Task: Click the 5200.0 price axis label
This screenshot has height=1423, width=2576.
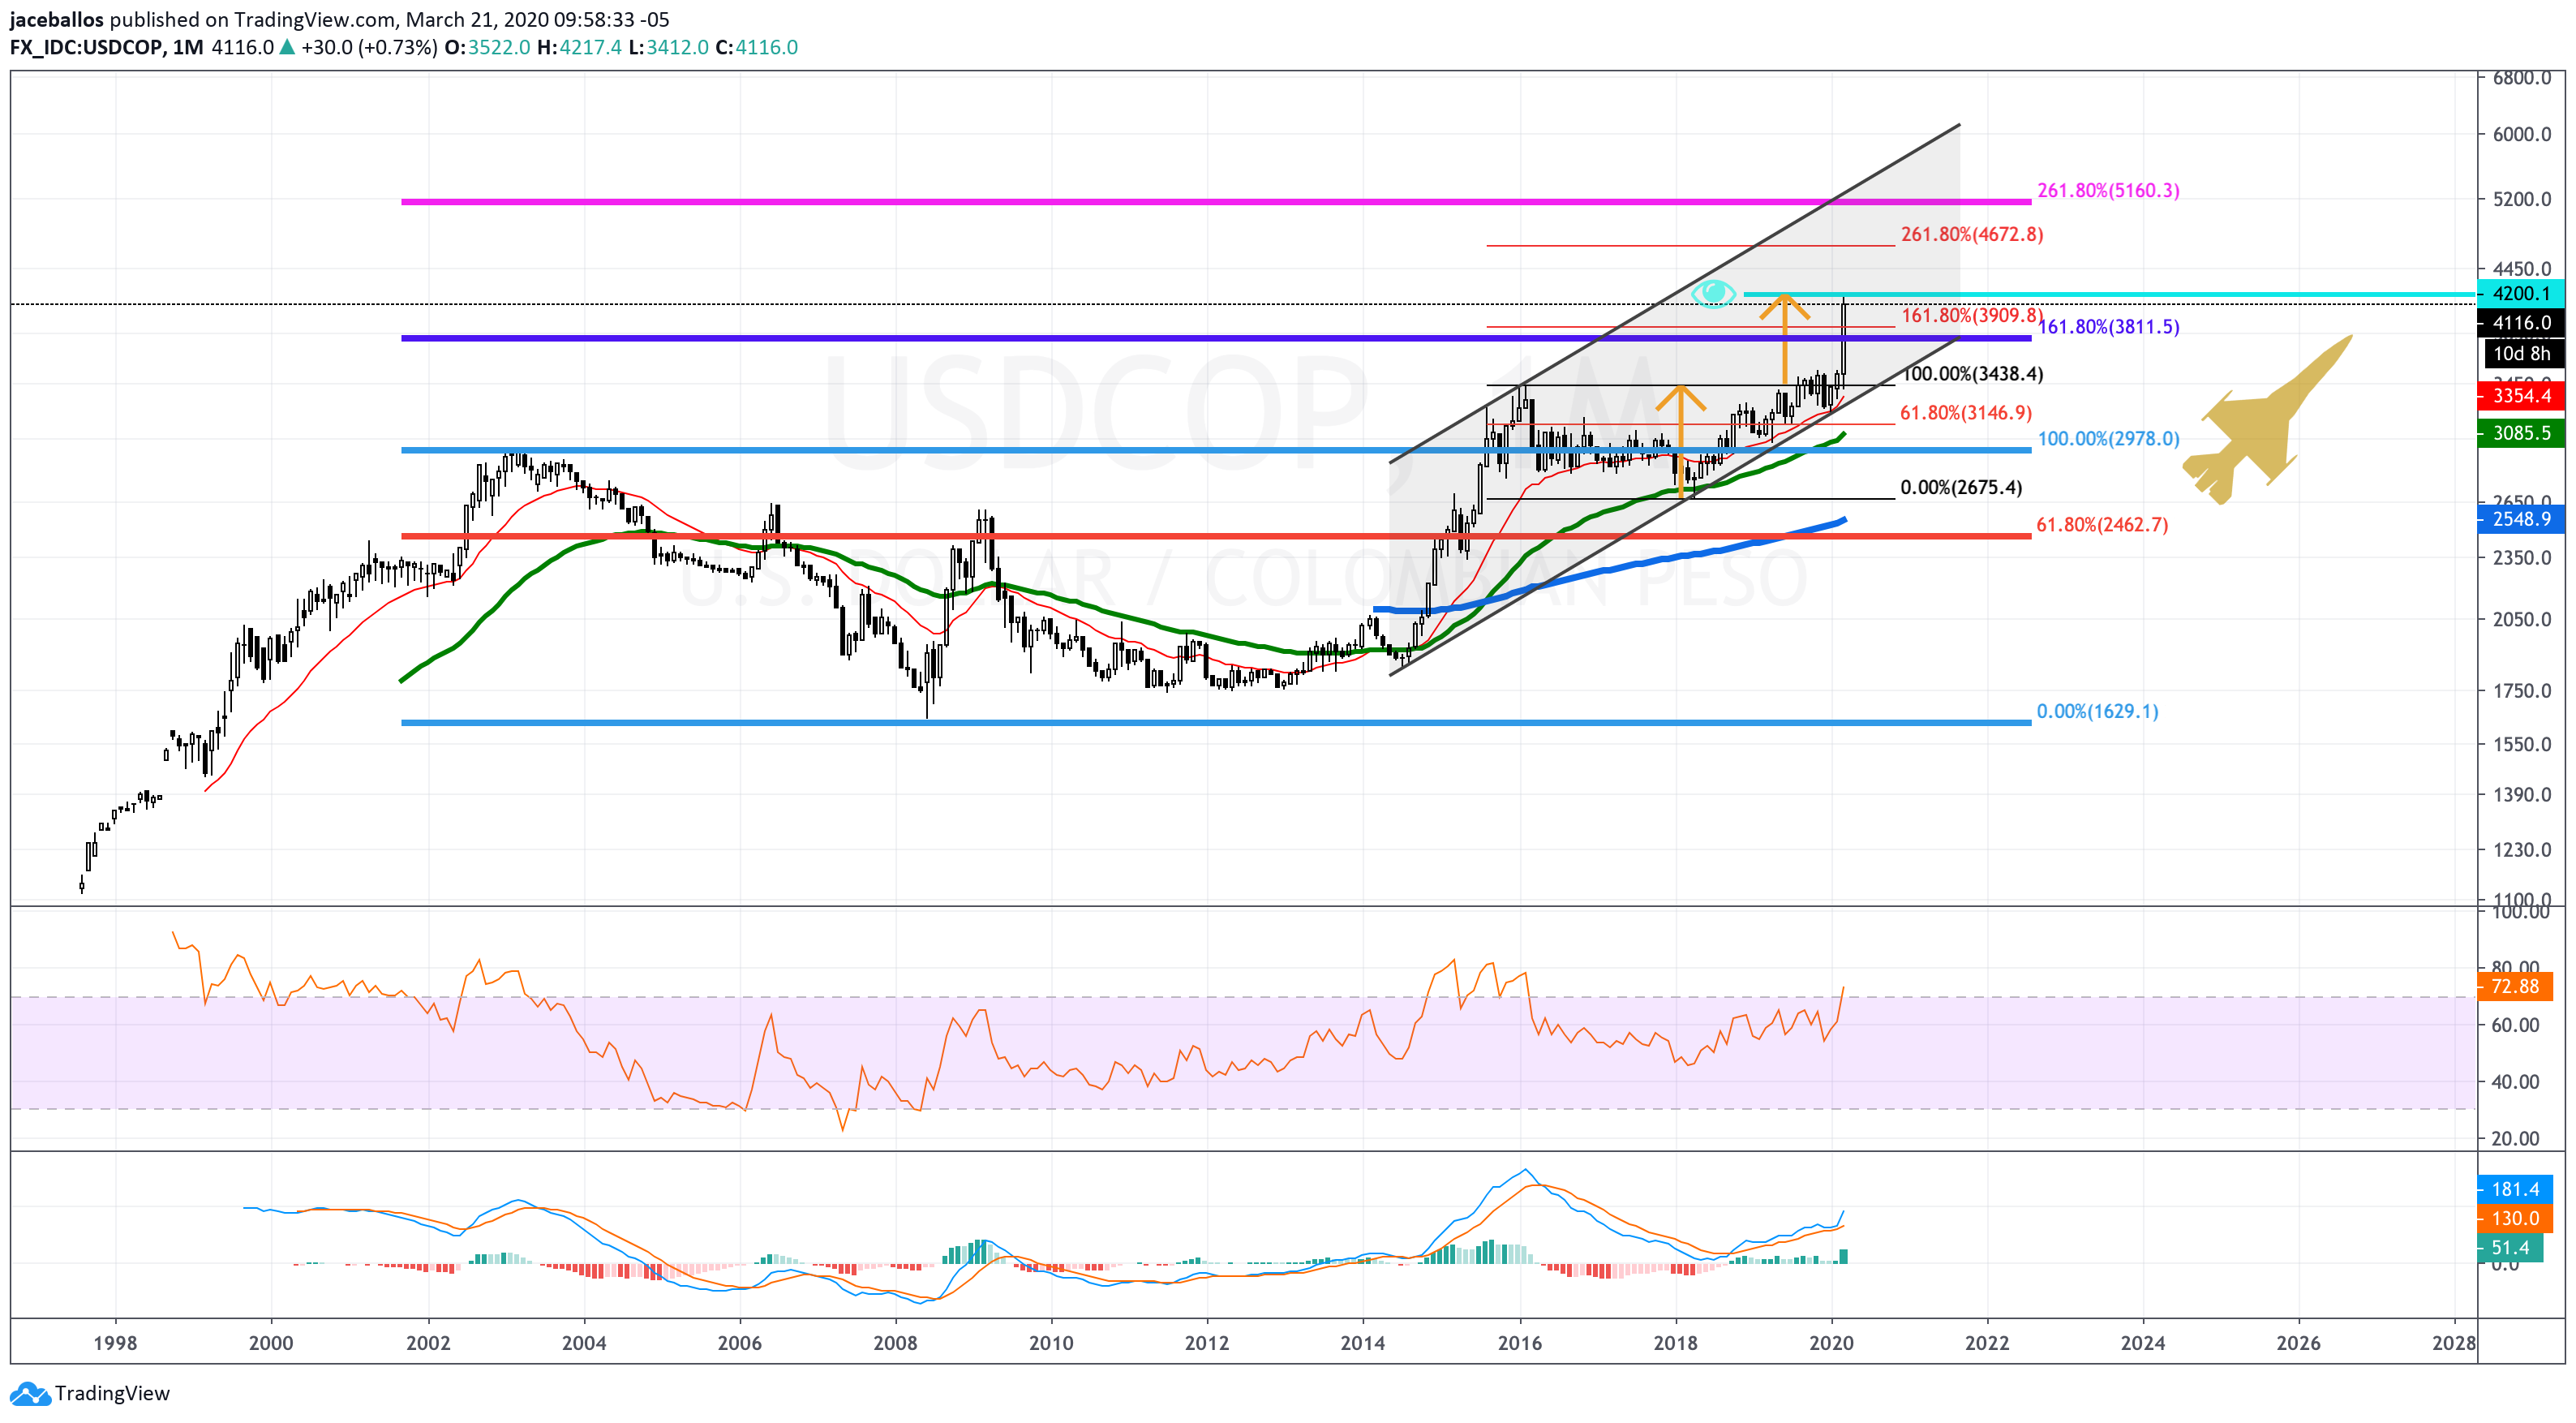Action: [x=2522, y=199]
